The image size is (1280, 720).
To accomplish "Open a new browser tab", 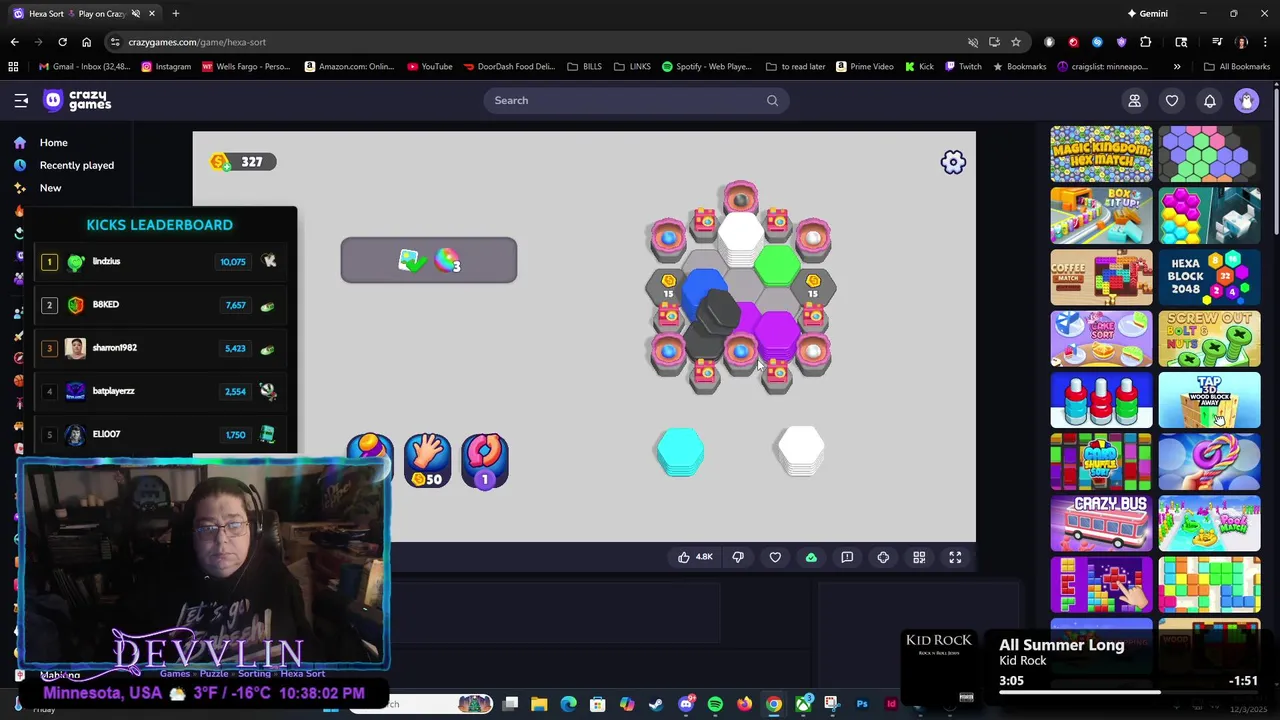I will tap(175, 14).
